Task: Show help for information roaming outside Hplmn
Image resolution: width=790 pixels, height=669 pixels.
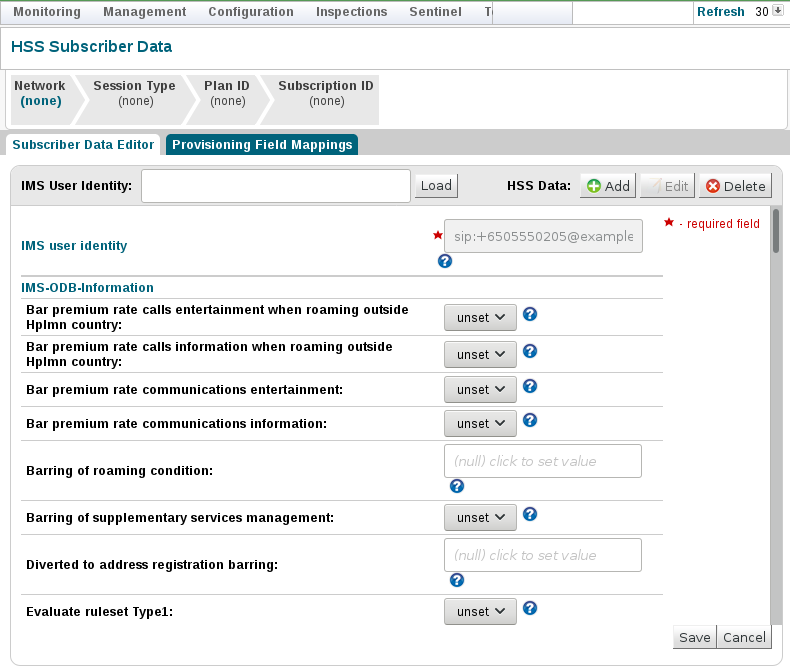Action: [530, 351]
